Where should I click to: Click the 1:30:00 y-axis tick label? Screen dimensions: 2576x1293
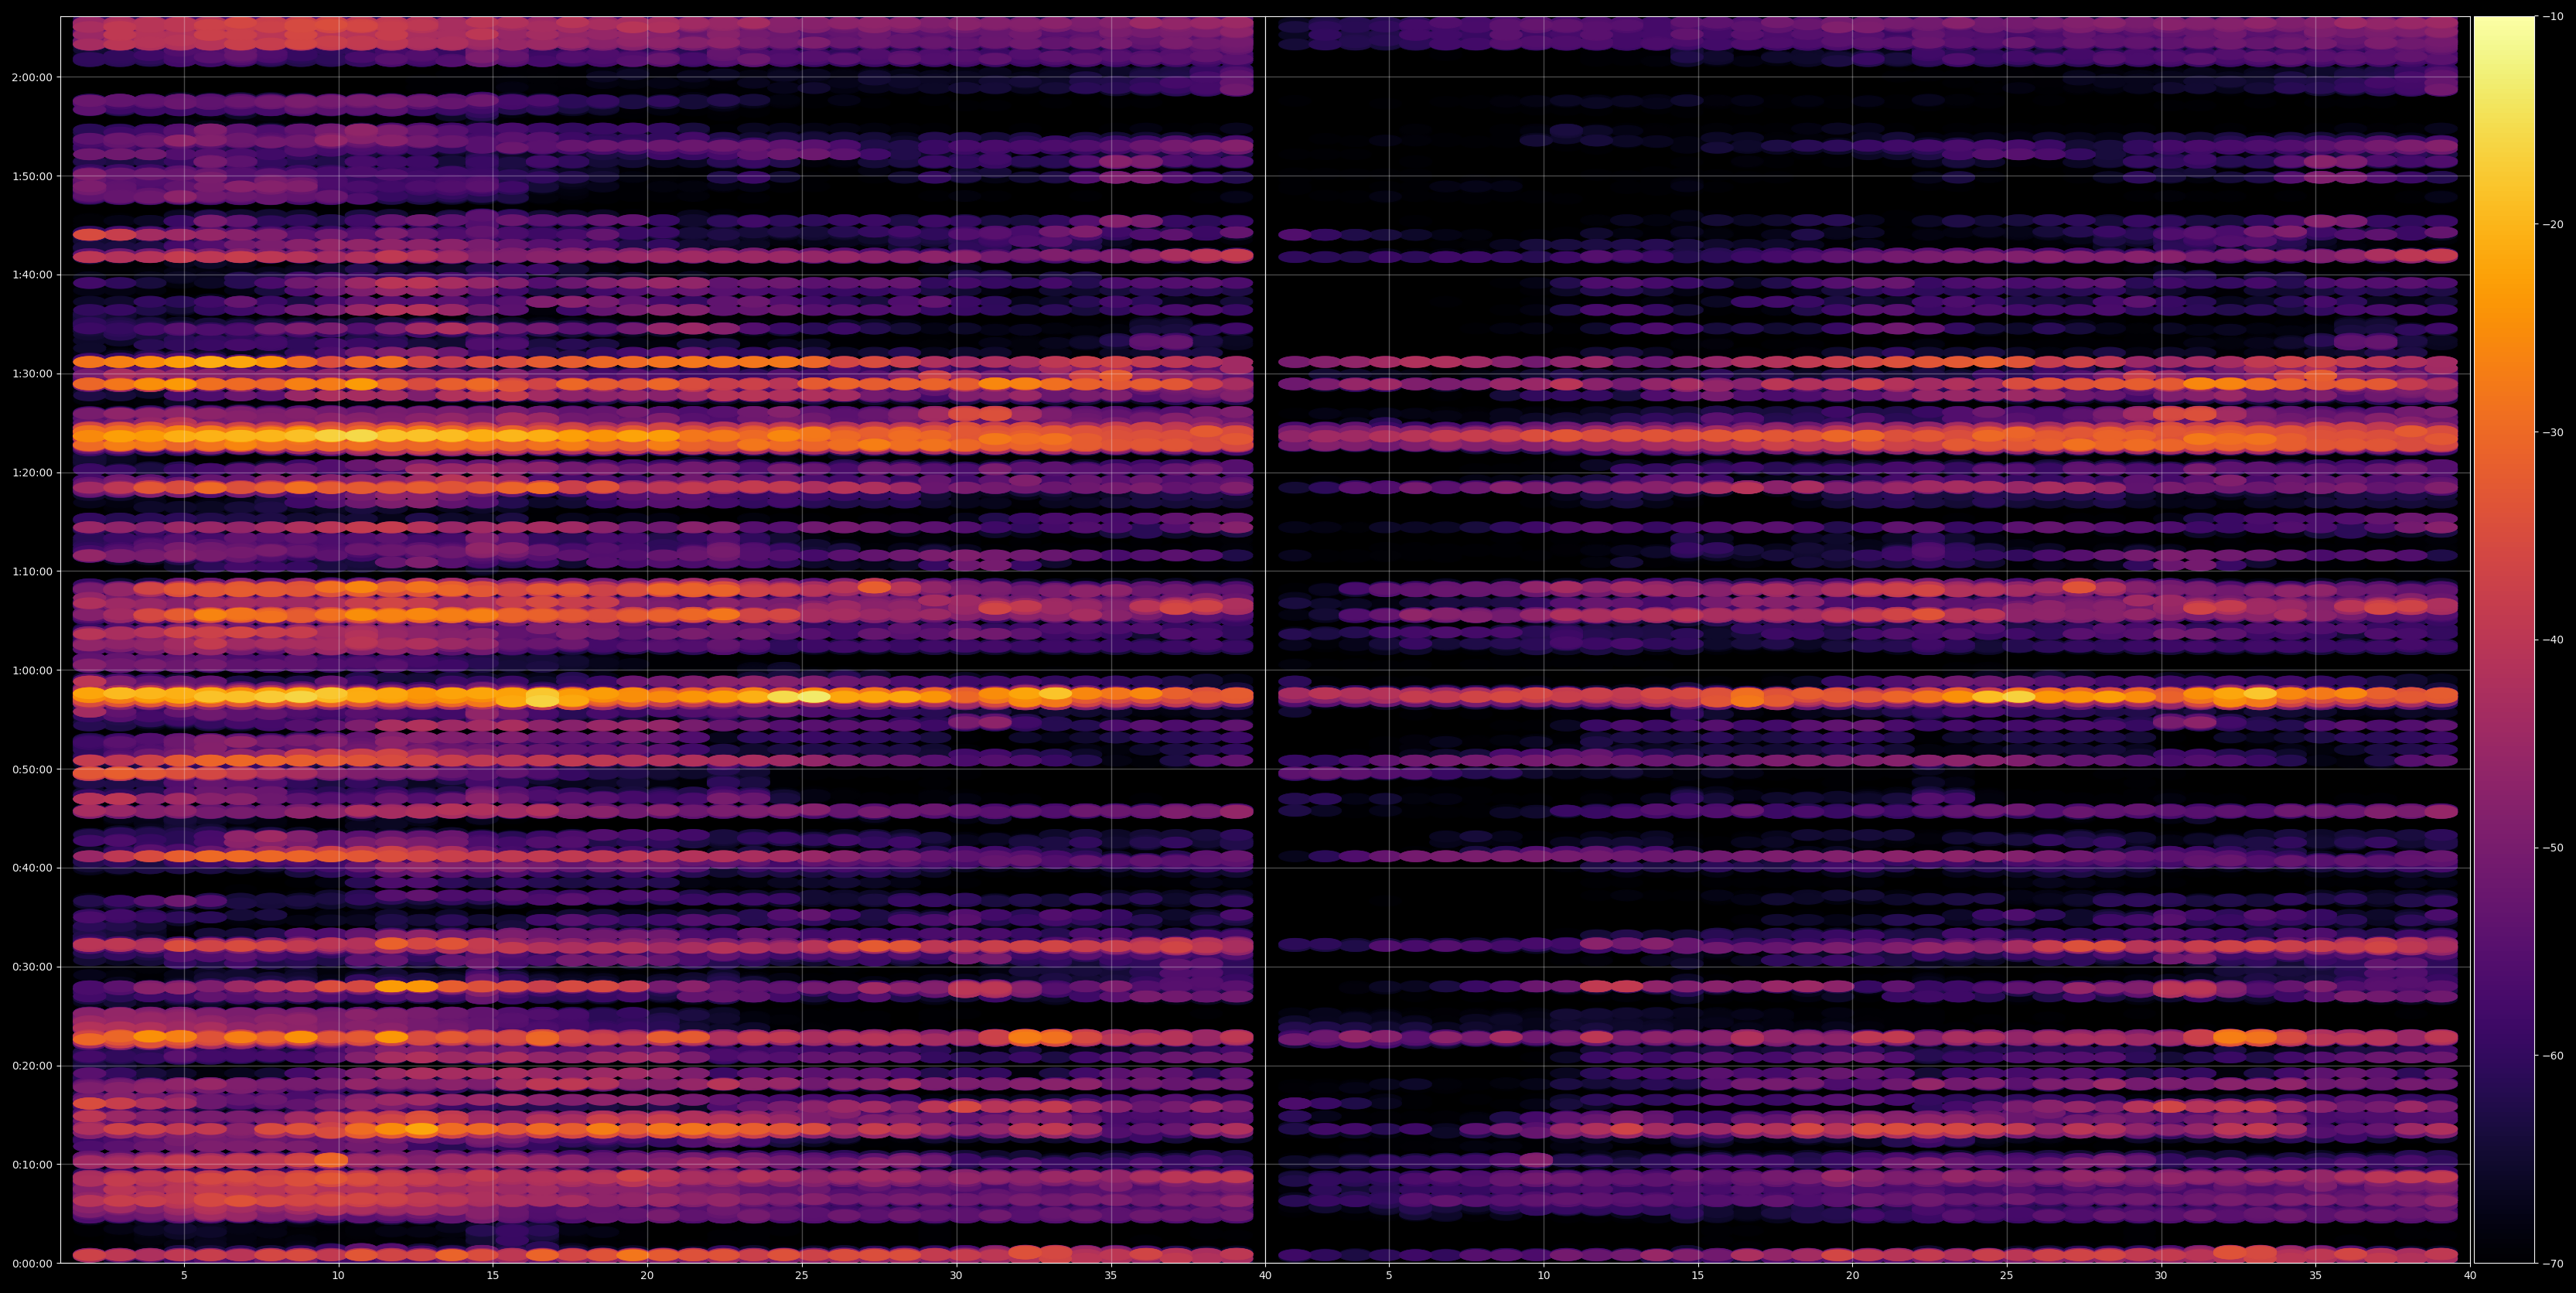pyautogui.click(x=32, y=374)
